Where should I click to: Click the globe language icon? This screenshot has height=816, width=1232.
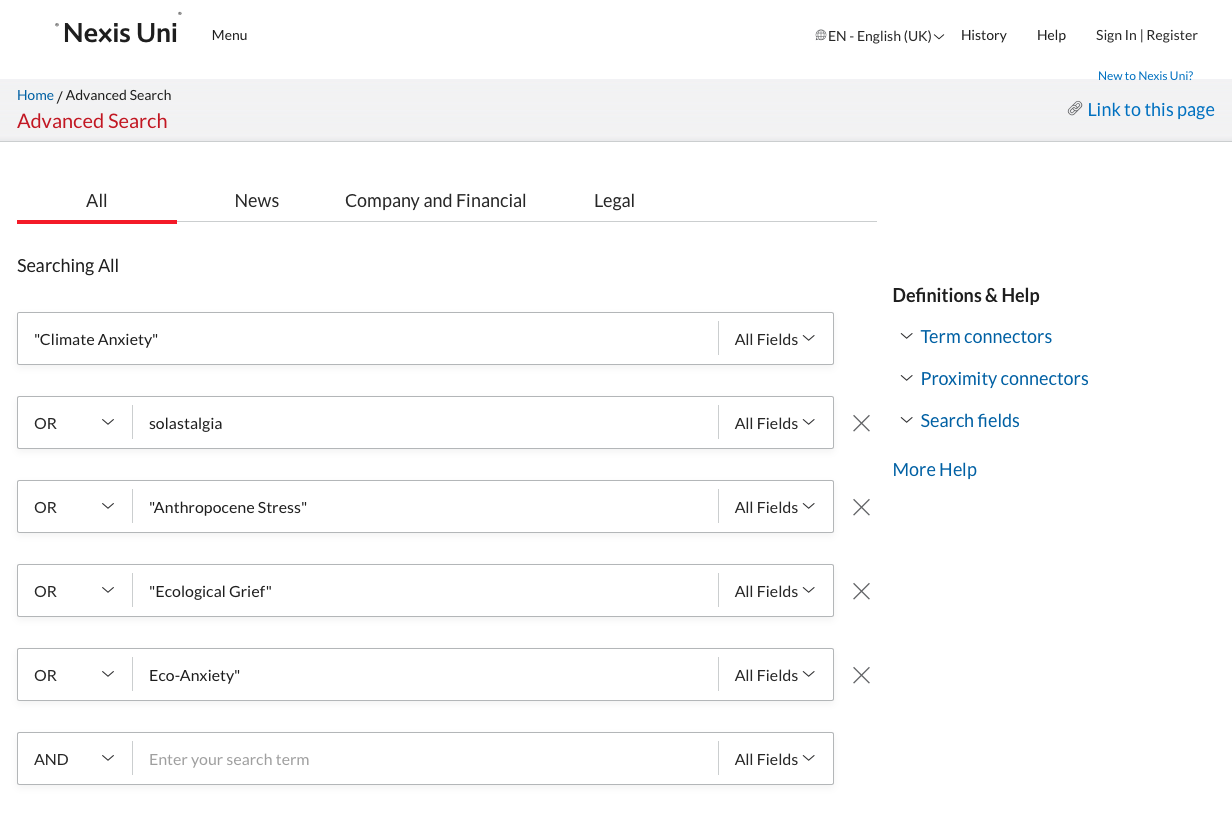820,36
